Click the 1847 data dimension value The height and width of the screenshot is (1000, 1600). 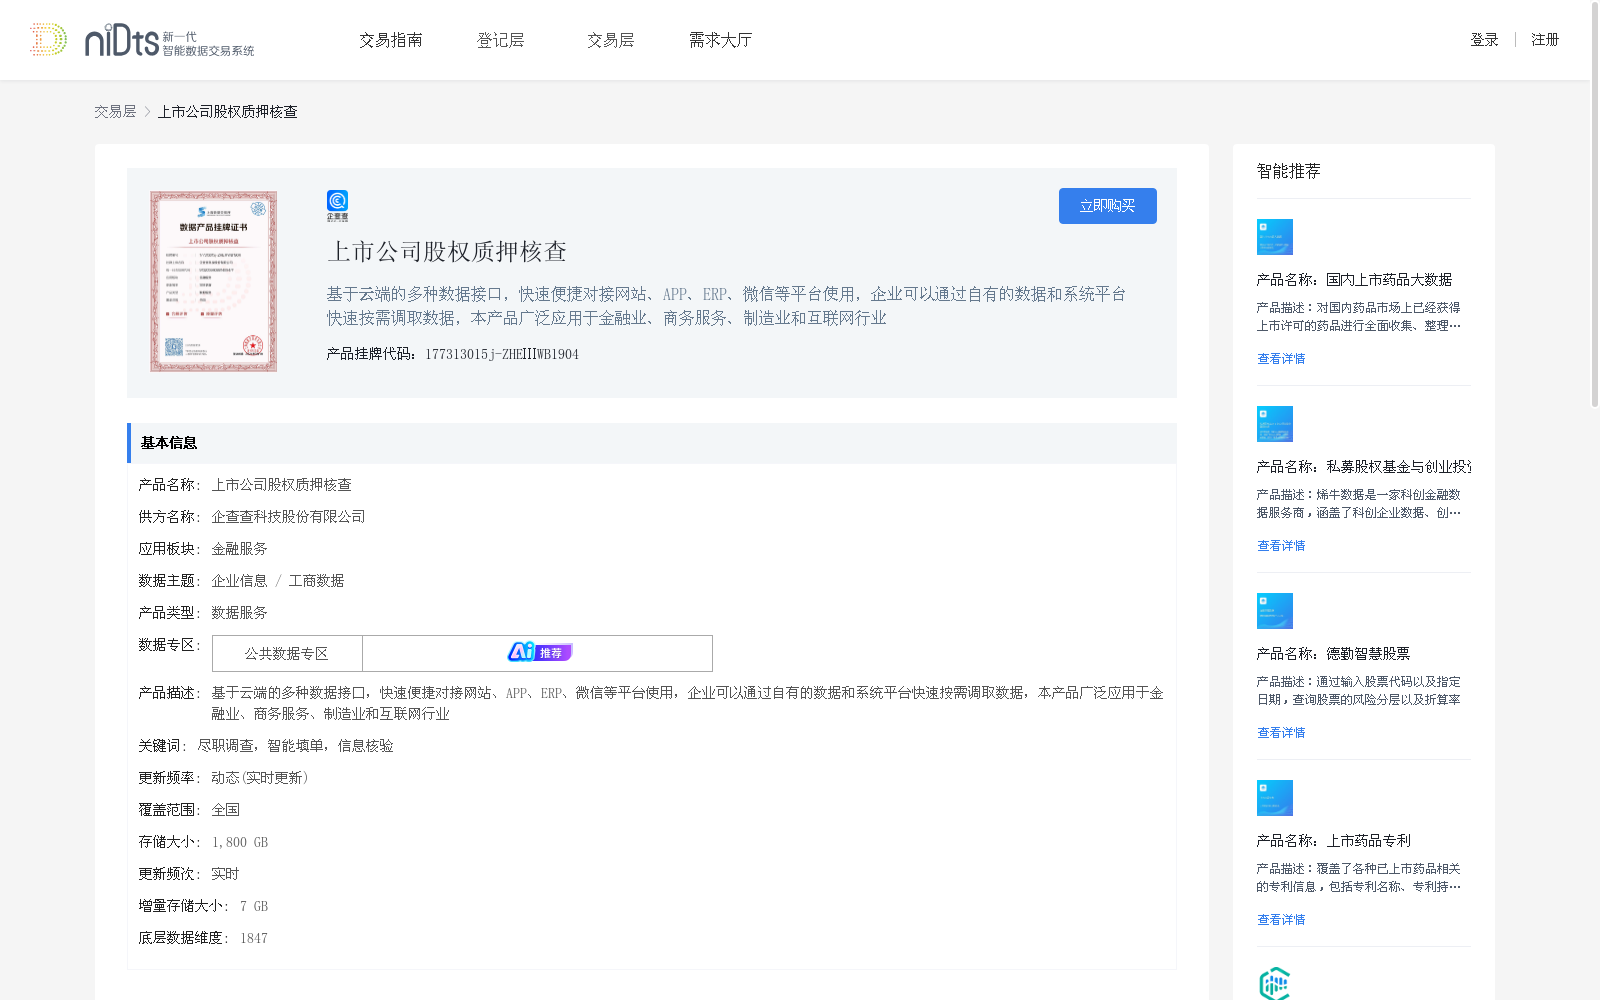tap(254, 938)
